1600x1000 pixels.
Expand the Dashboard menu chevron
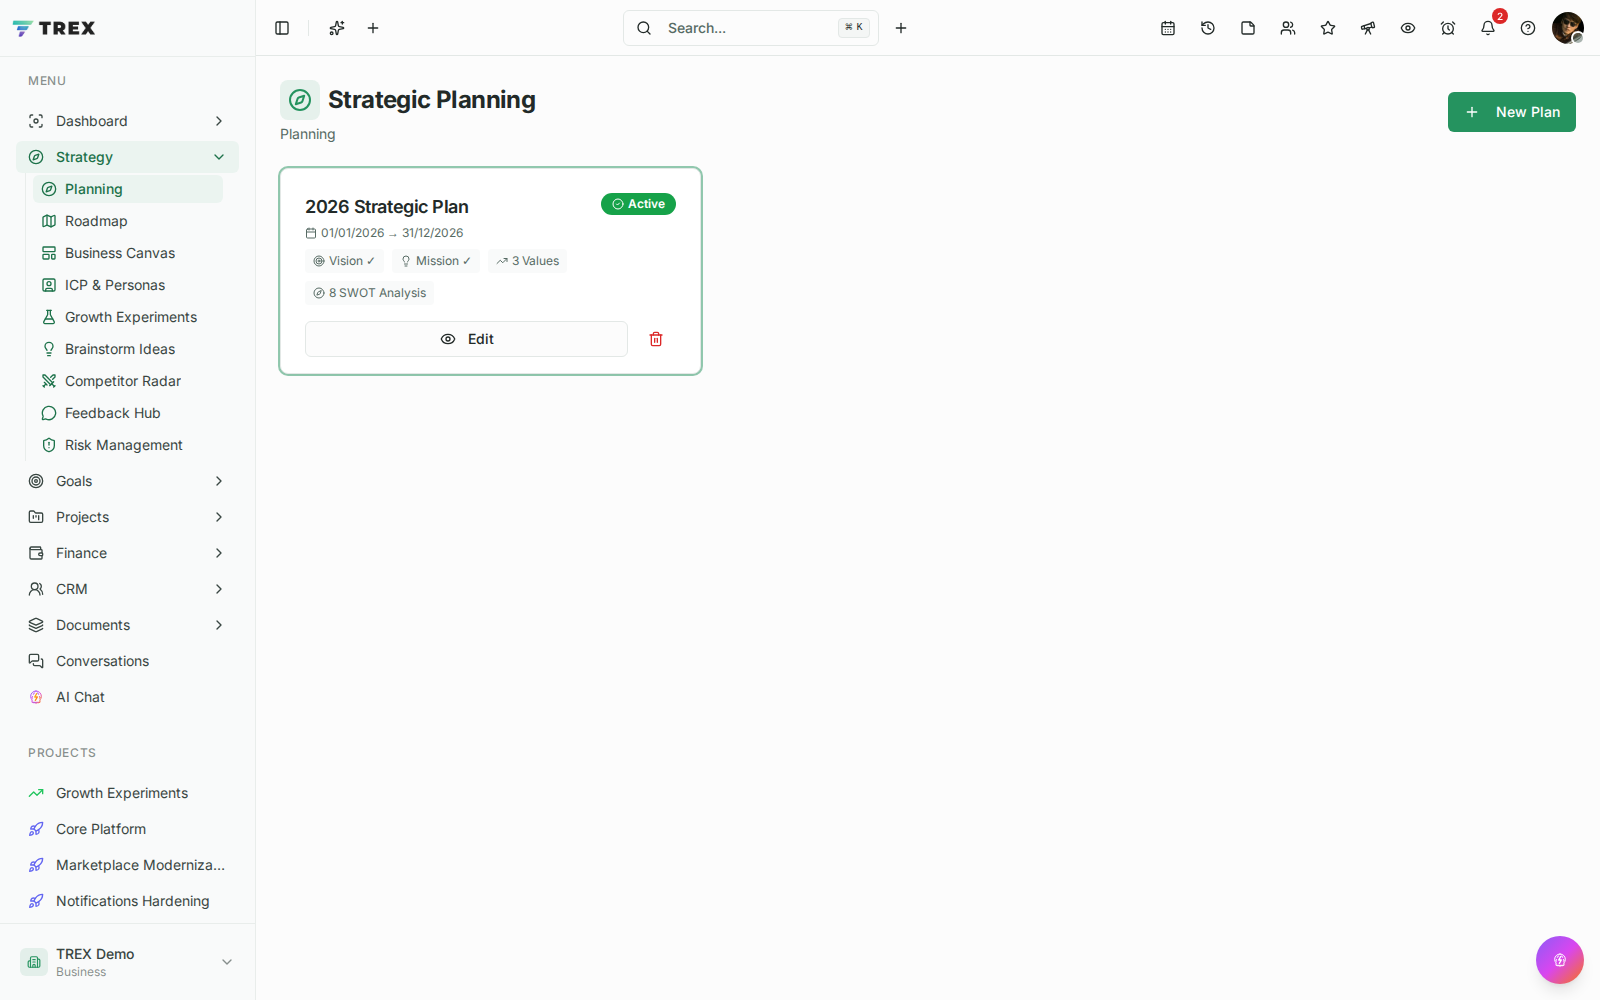[x=219, y=121]
